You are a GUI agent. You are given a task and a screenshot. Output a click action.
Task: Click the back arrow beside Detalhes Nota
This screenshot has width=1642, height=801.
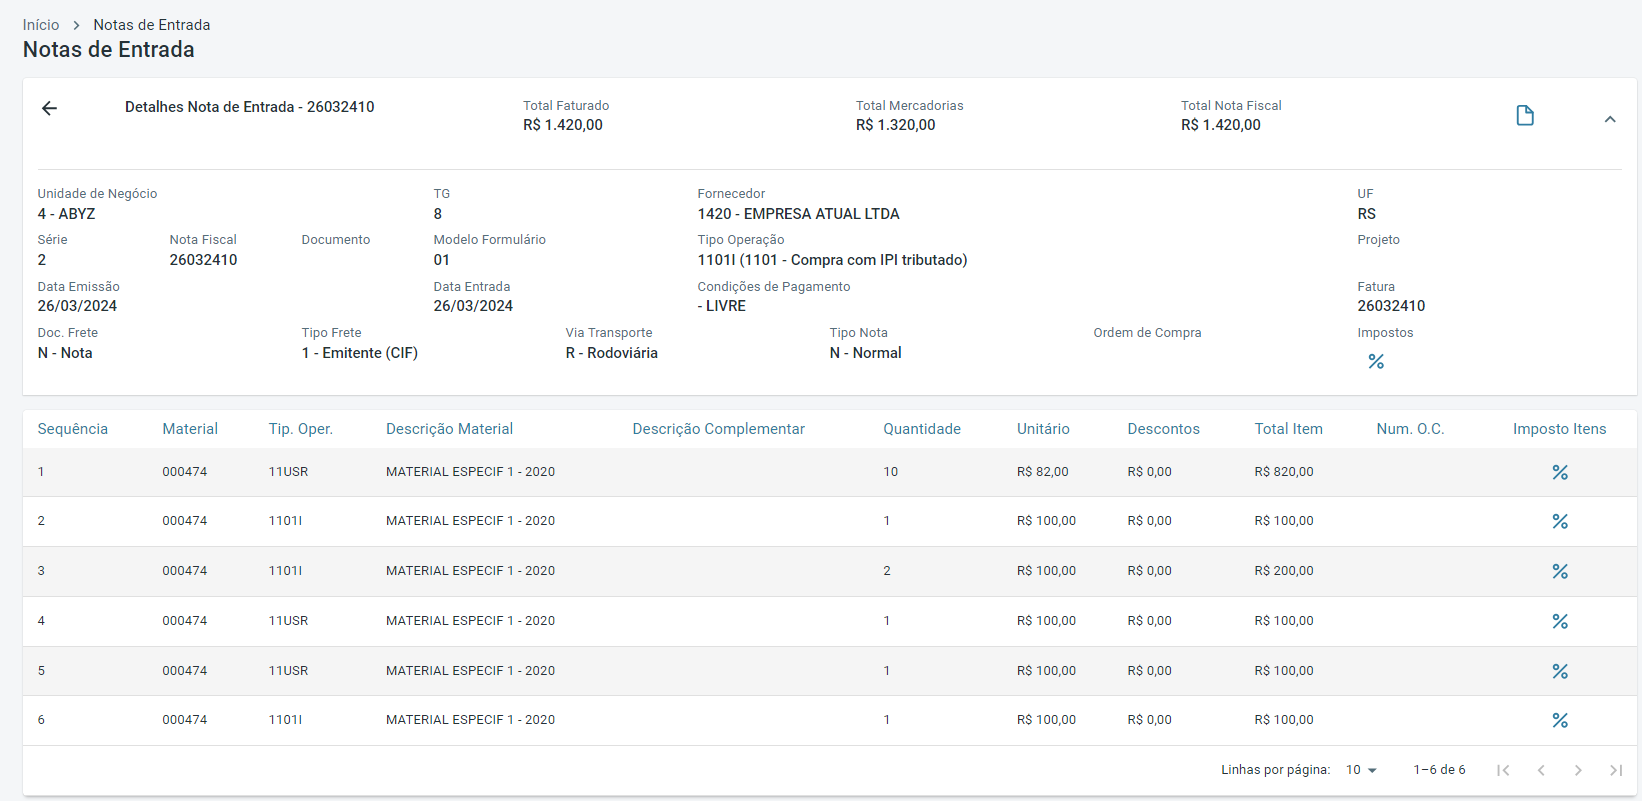(49, 108)
